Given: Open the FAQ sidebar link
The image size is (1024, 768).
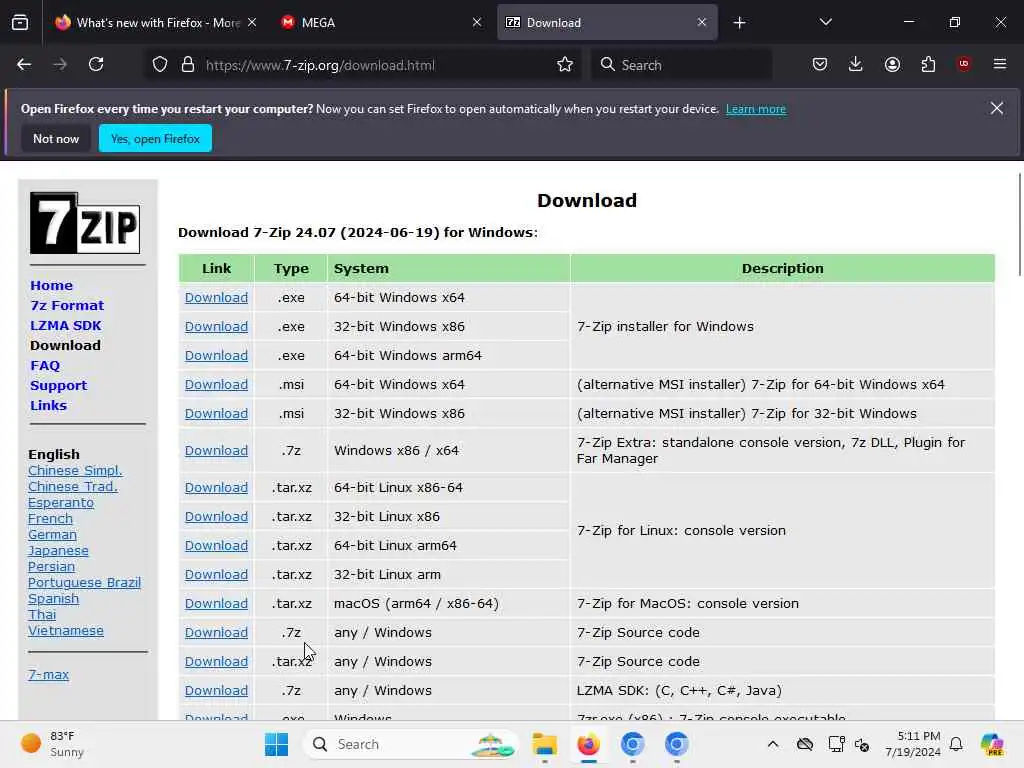Looking at the screenshot, I should click(x=45, y=366).
